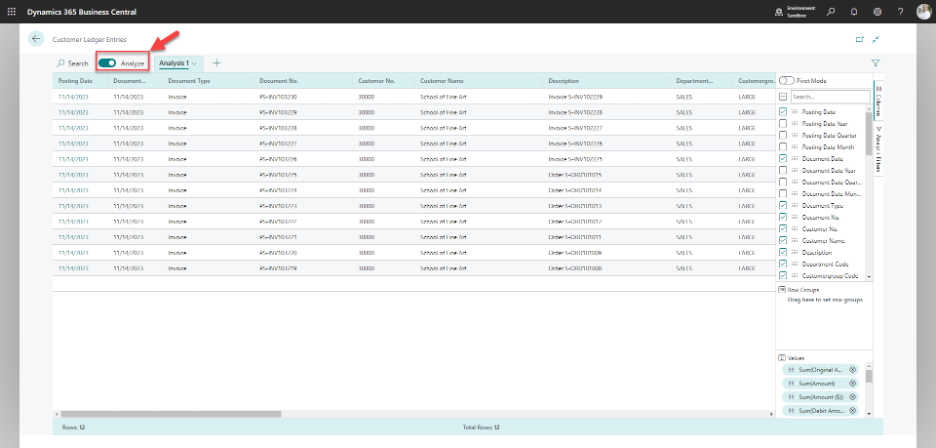Remove Sum(Original A... value chip
The image size is (936, 448).
[x=852, y=370]
